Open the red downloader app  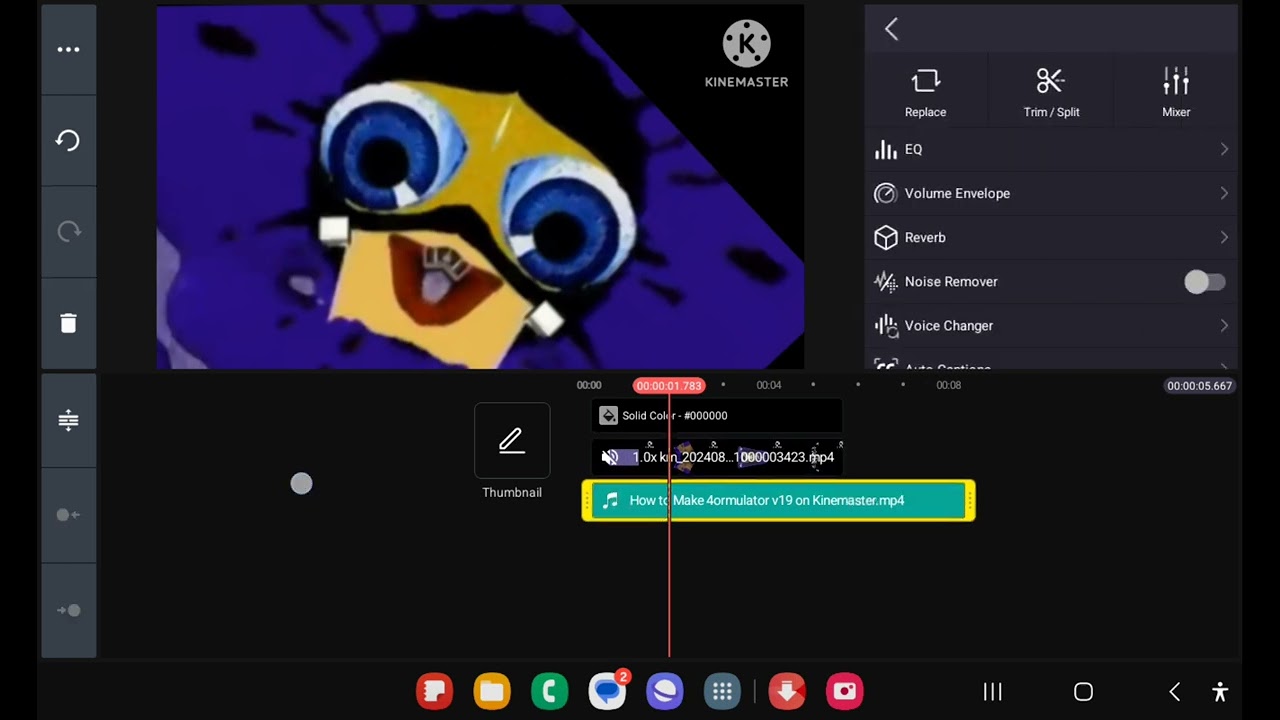coord(787,691)
